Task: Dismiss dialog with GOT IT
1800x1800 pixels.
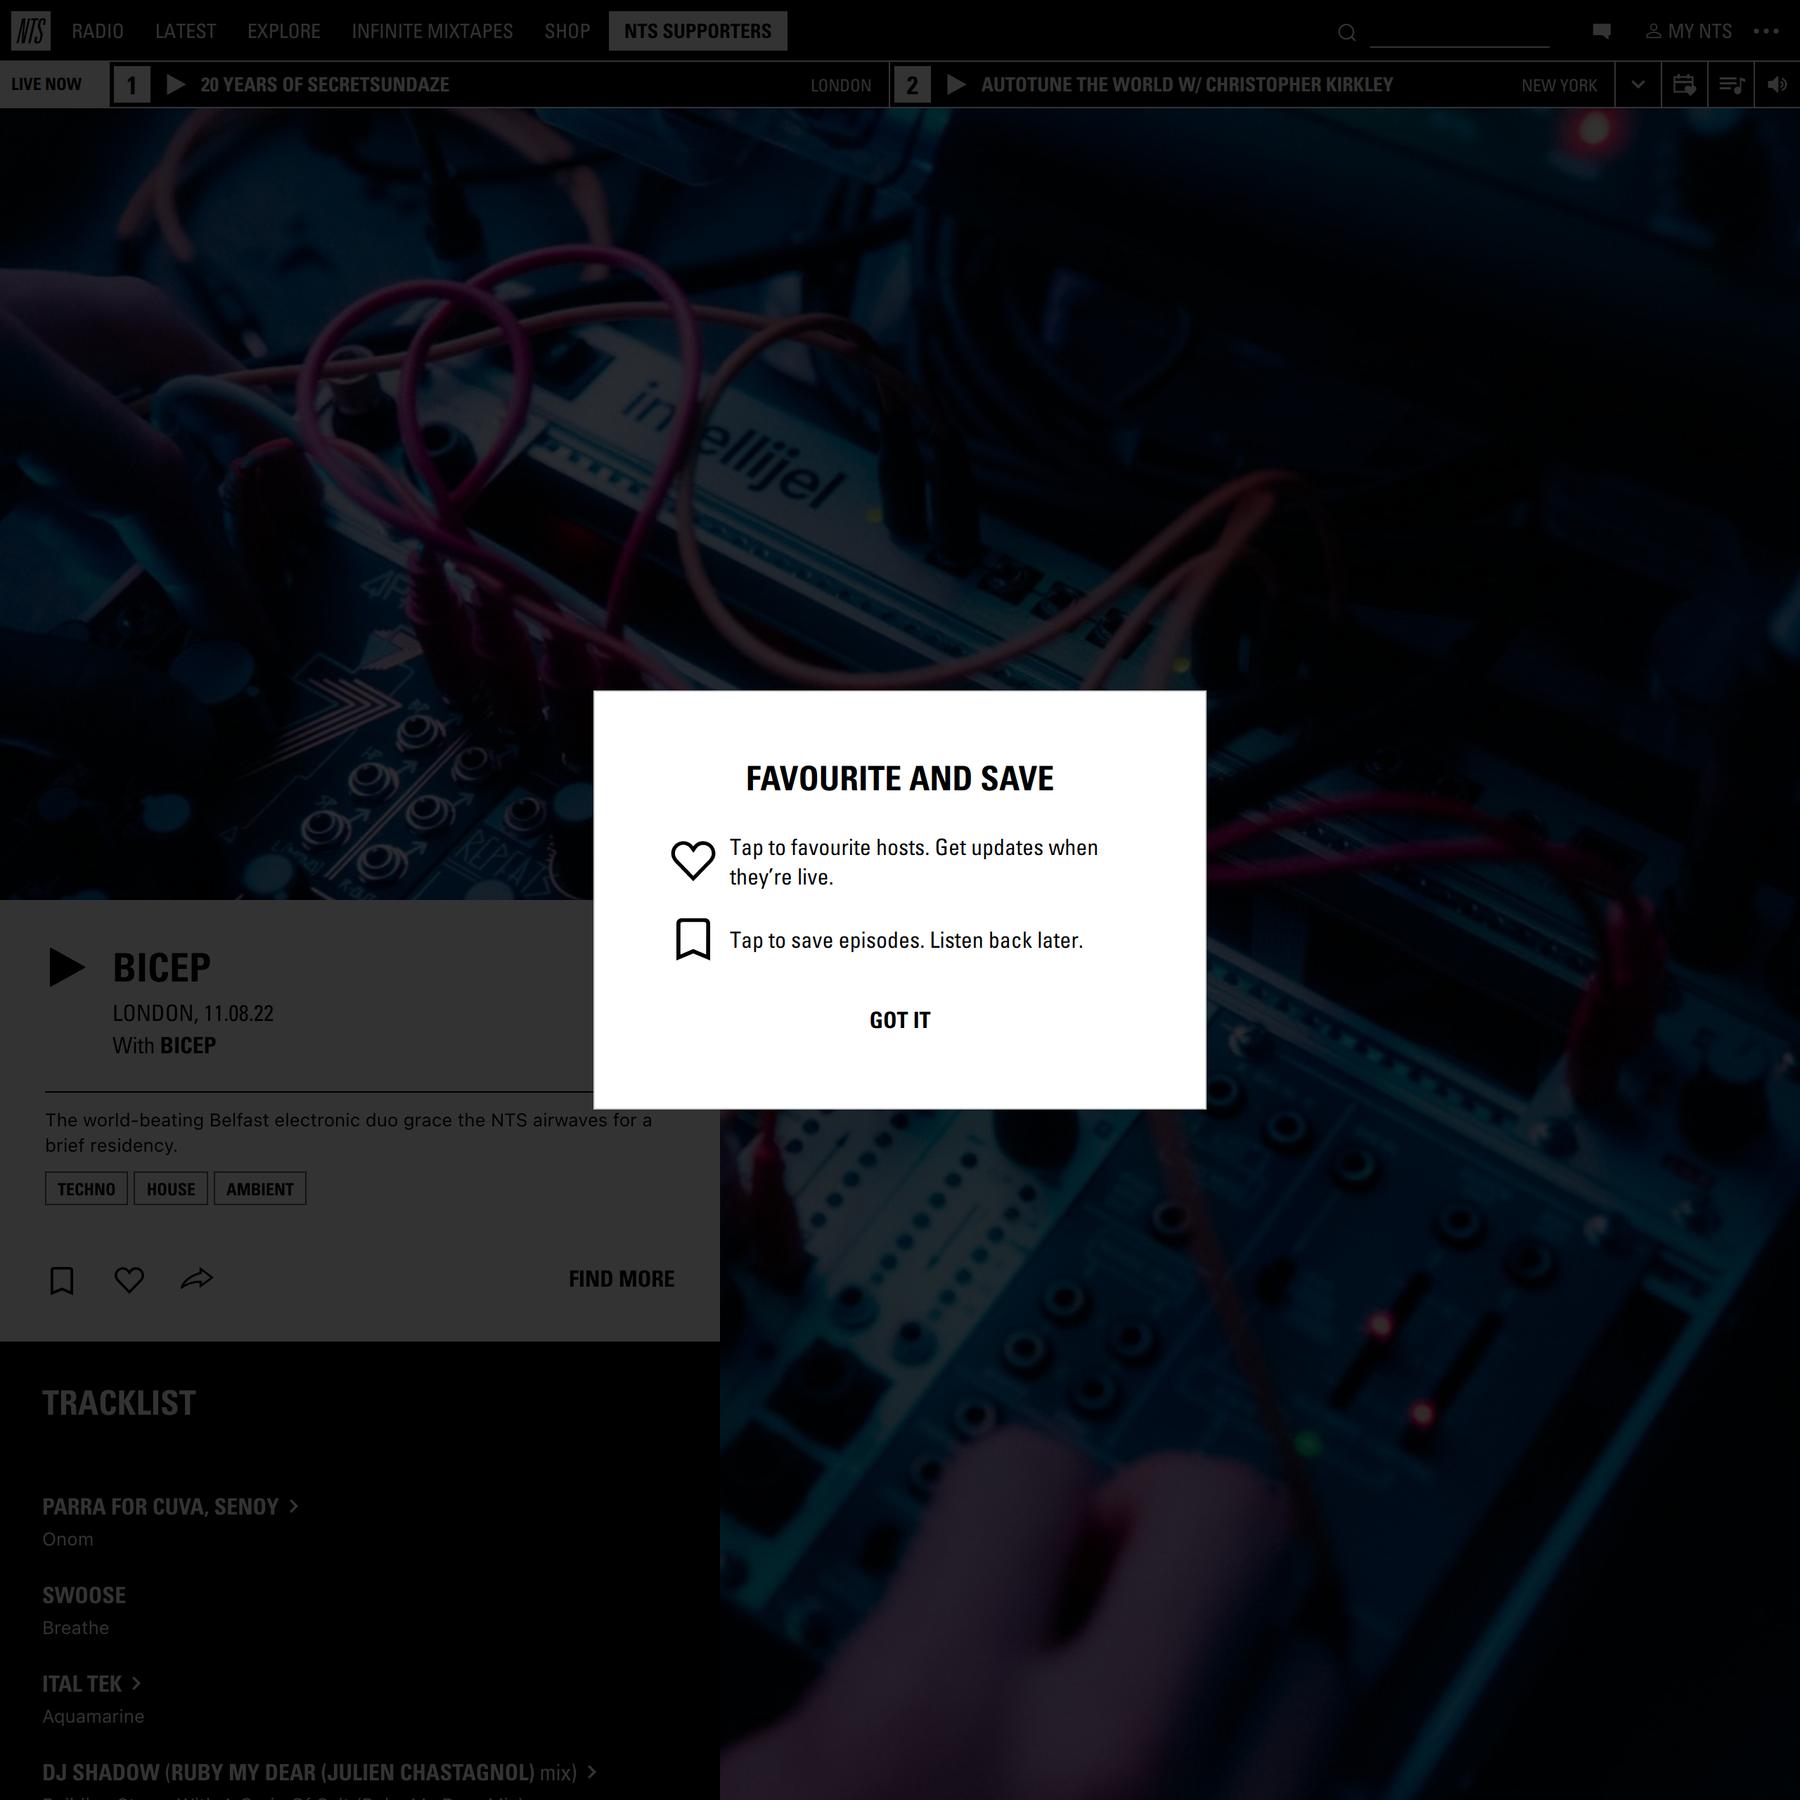Action: tap(900, 1020)
